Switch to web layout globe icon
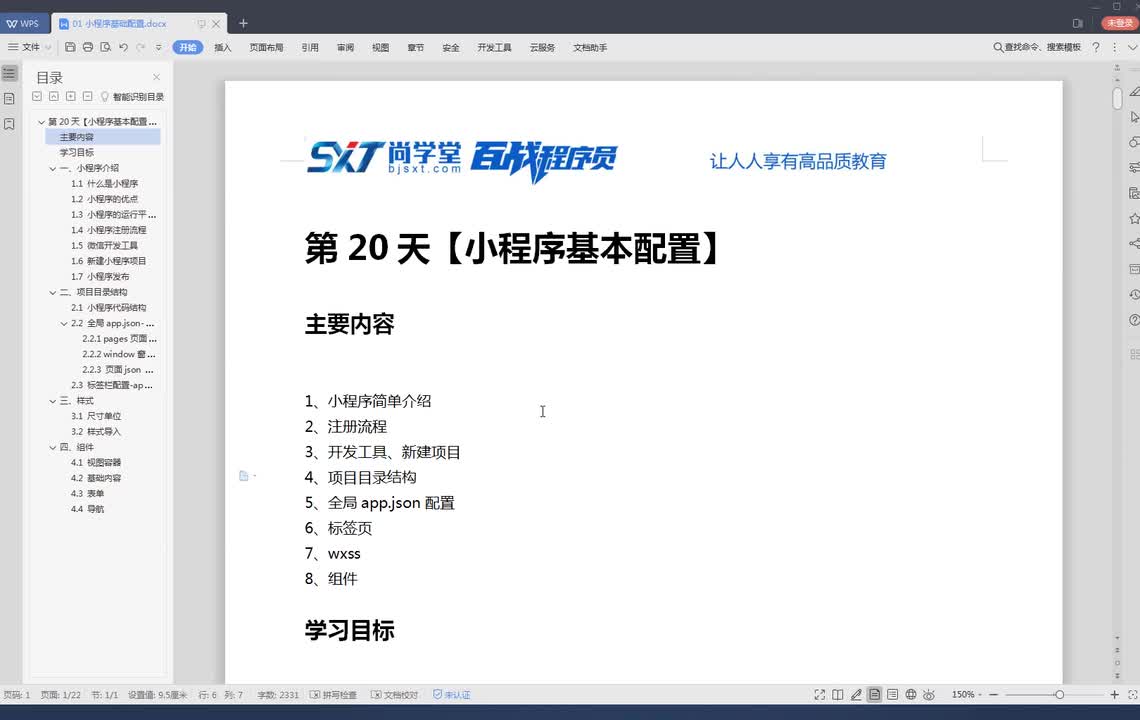1140x720 pixels. pos(910,695)
